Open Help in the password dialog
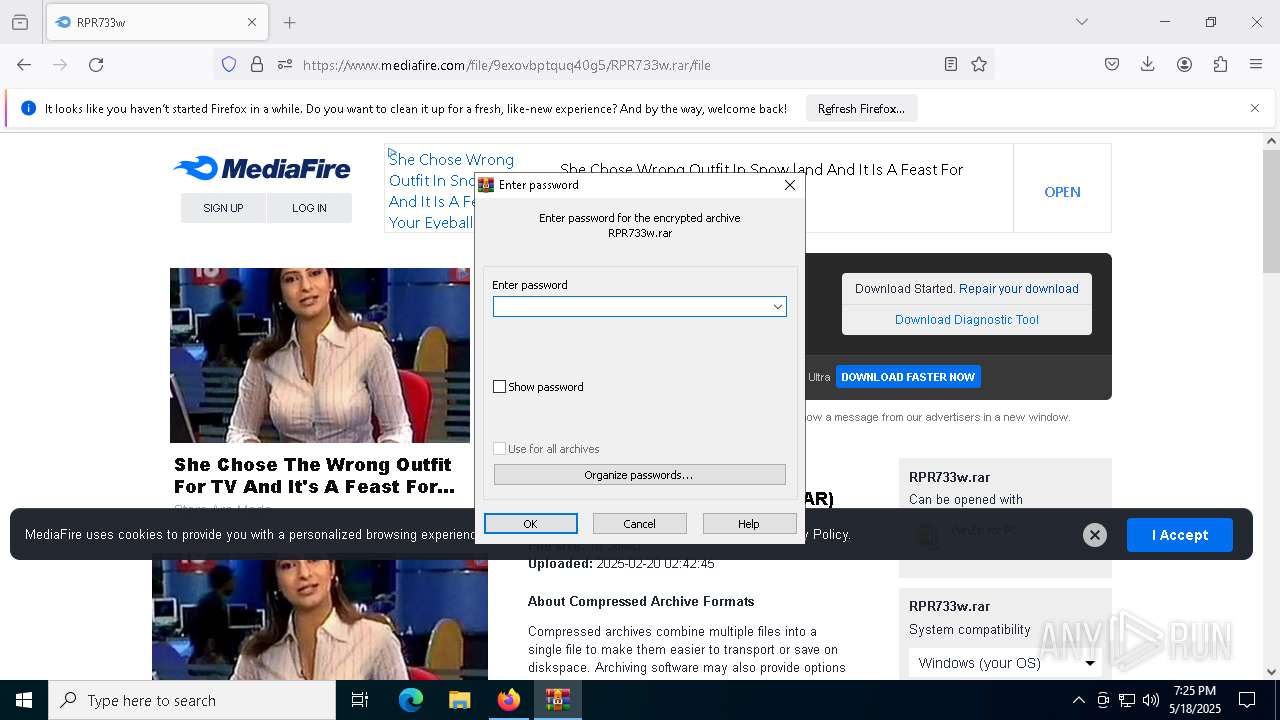 point(749,524)
